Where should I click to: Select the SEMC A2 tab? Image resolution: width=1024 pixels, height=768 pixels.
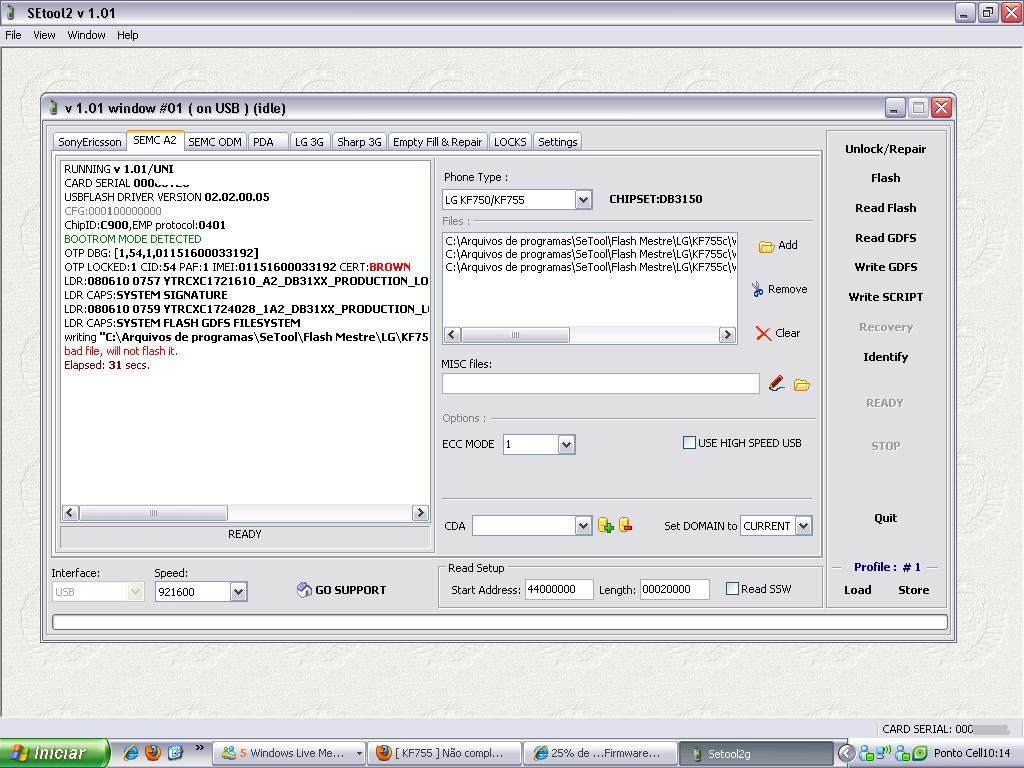coord(155,140)
